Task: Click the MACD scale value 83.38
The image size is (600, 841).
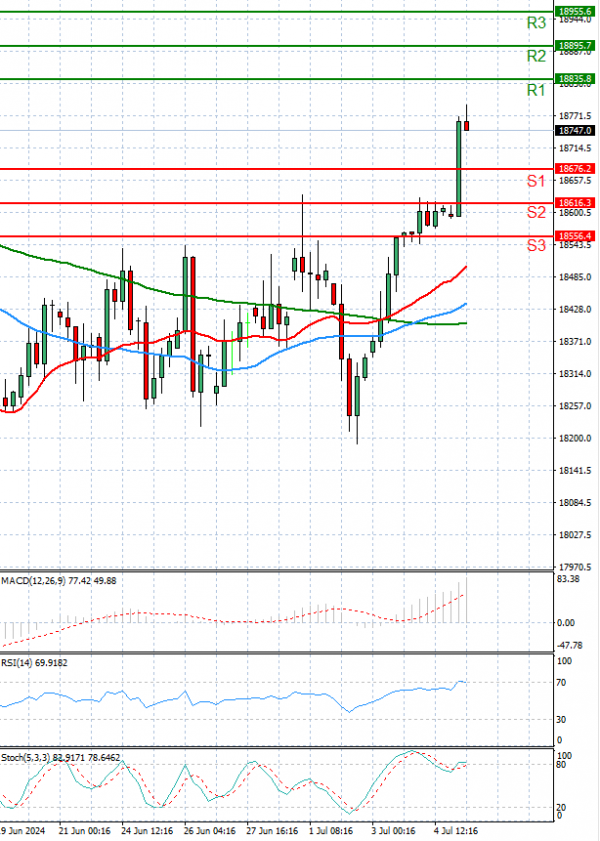Action: 568,579
